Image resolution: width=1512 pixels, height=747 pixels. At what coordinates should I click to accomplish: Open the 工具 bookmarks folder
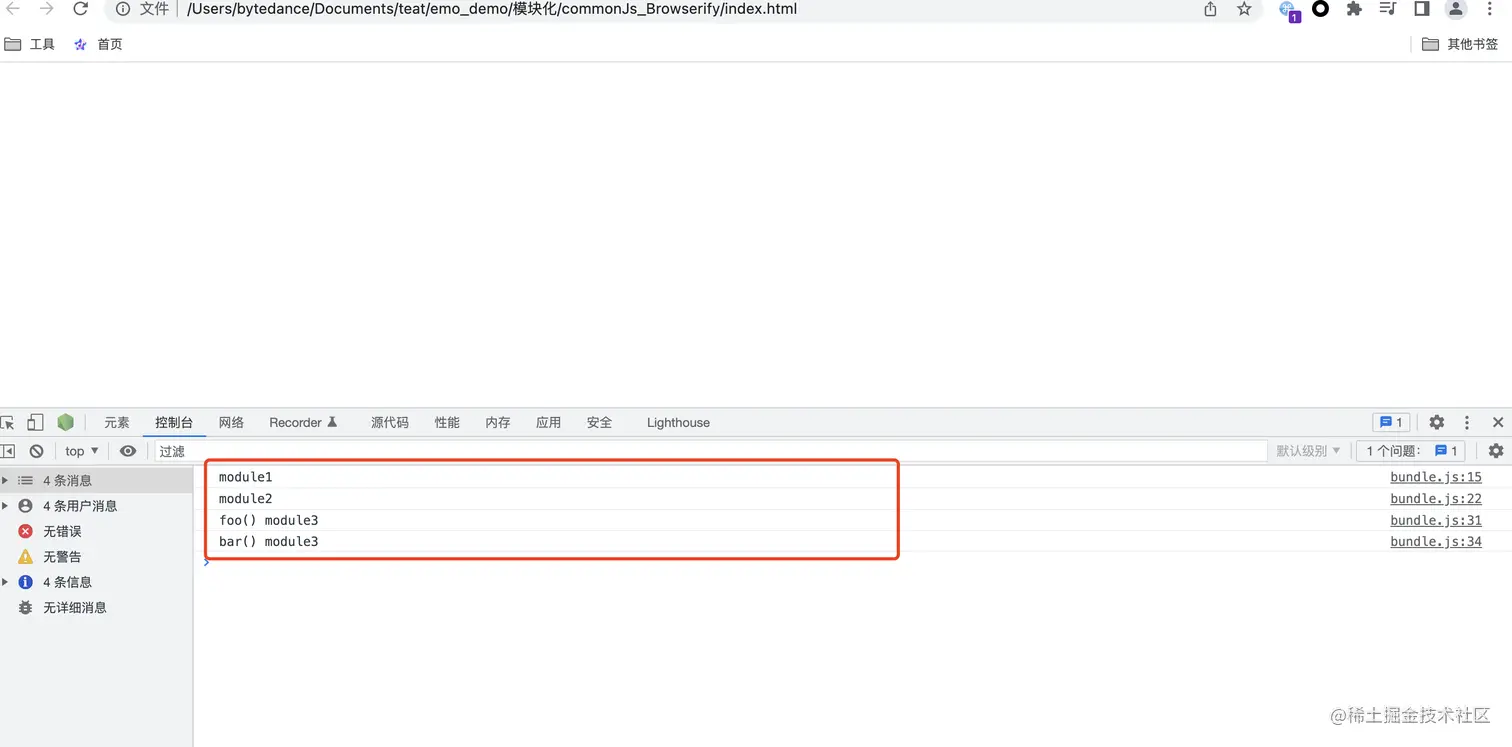click(x=30, y=44)
